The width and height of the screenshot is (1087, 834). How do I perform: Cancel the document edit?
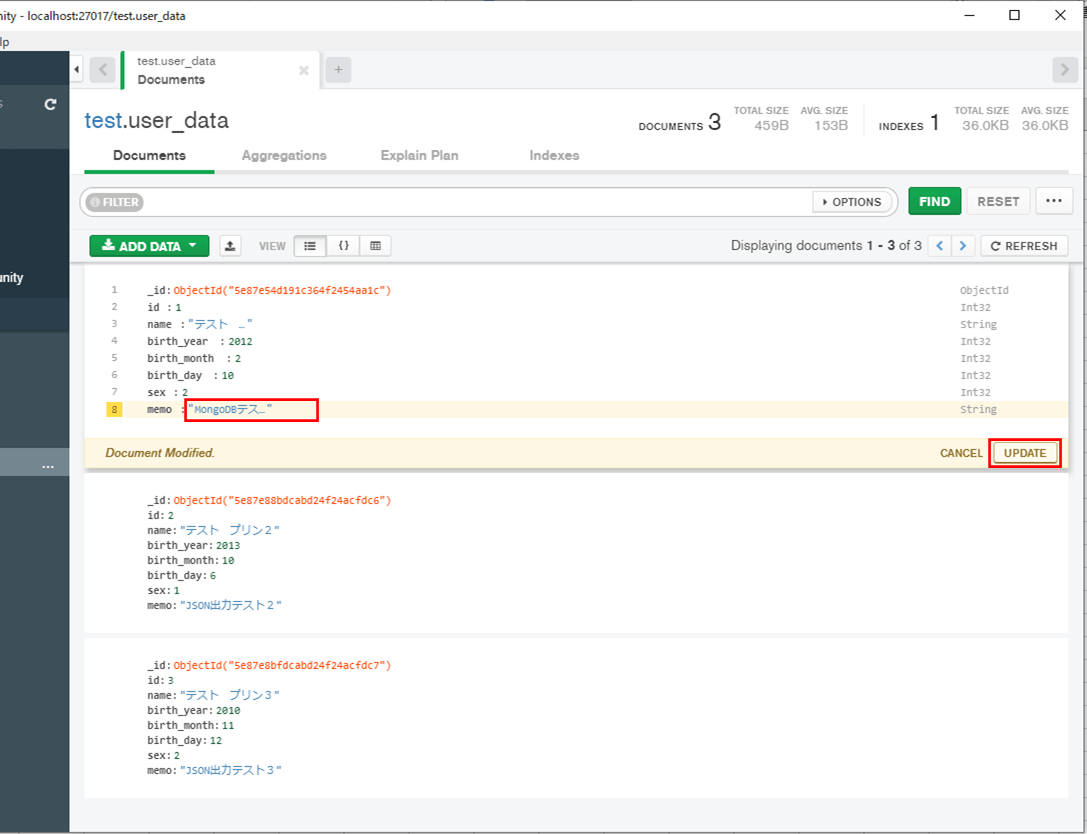click(x=960, y=452)
